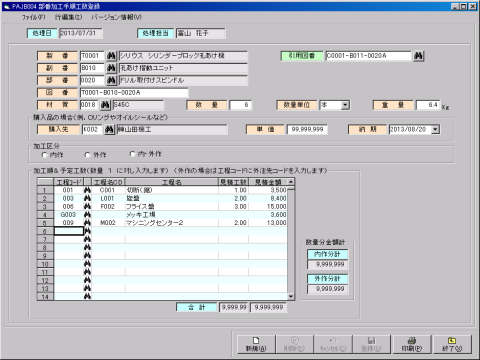Click the binoculars icon beside C0001-B011-0020A
This screenshot has width=480, height=360.
coord(418,56)
